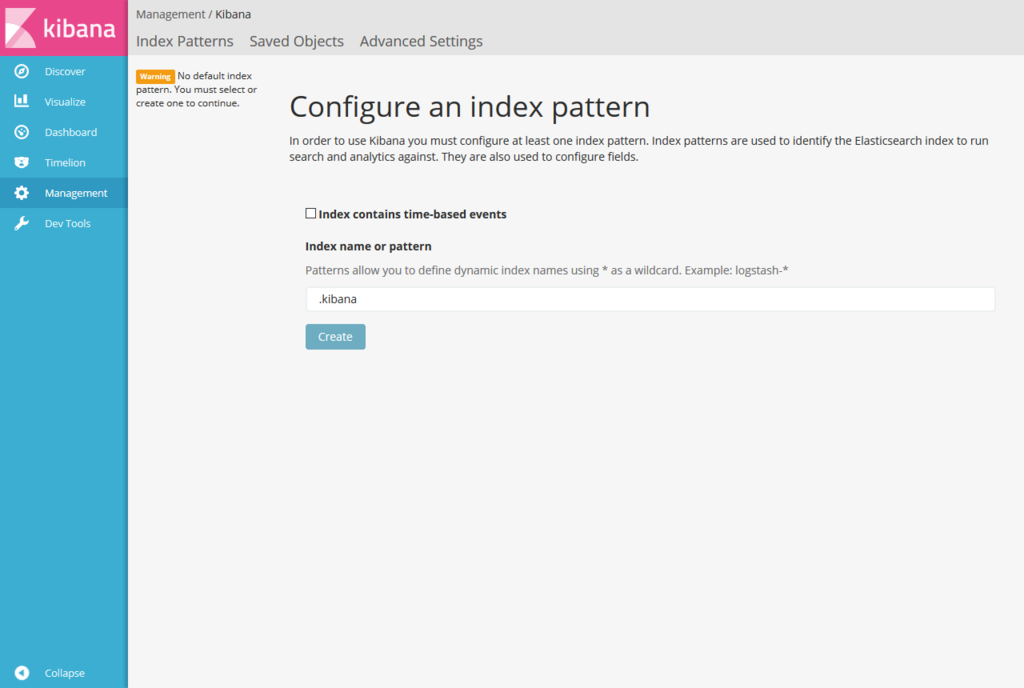Click the Discover compass icon

(22, 71)
